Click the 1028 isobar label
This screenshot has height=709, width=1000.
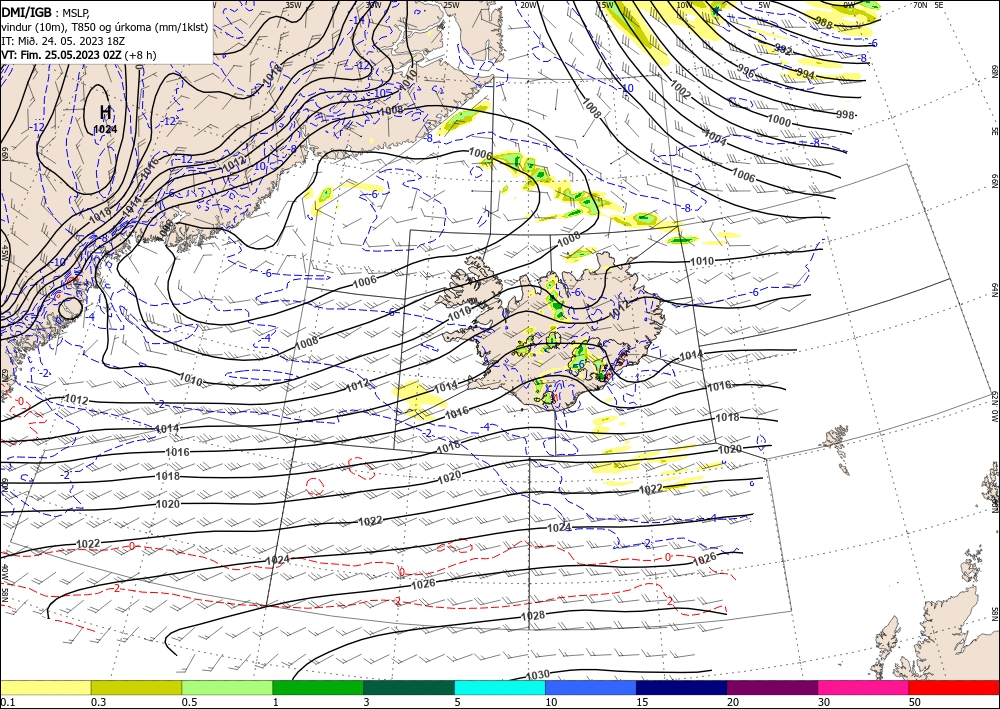pos(533,615)
